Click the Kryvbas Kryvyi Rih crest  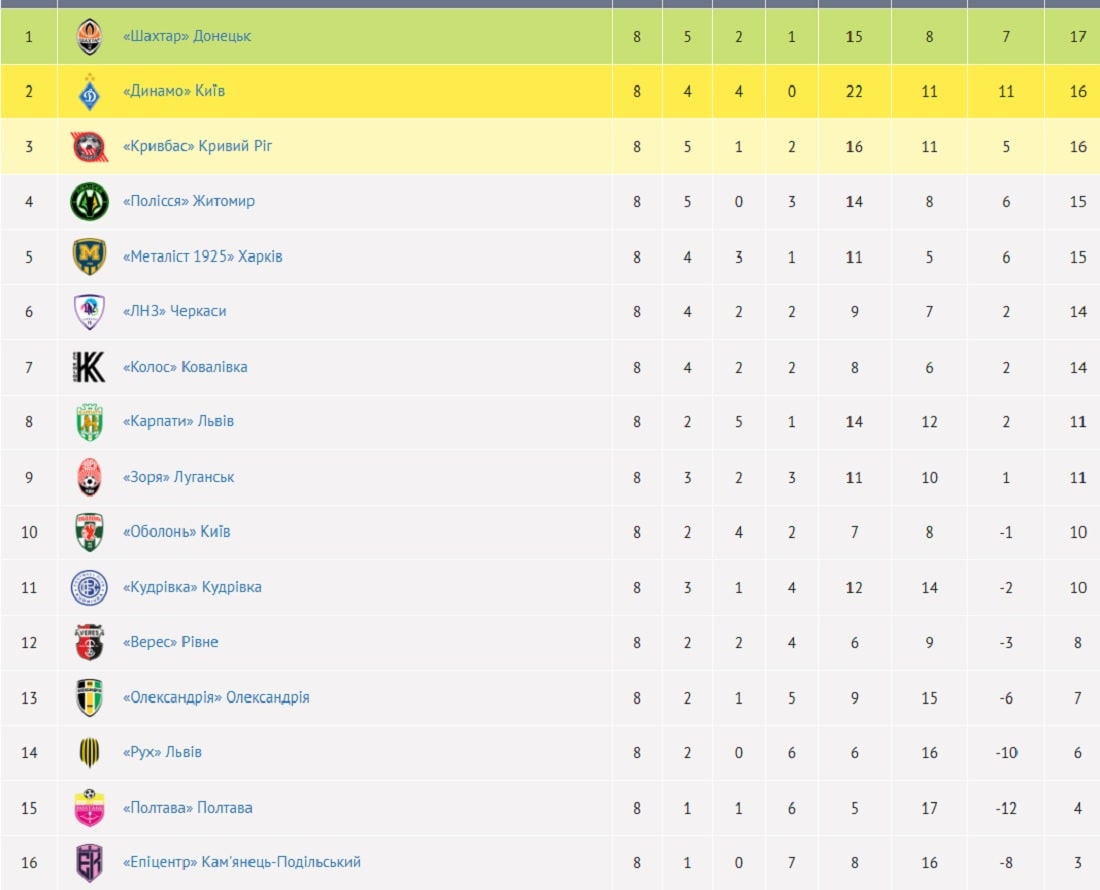89,147
